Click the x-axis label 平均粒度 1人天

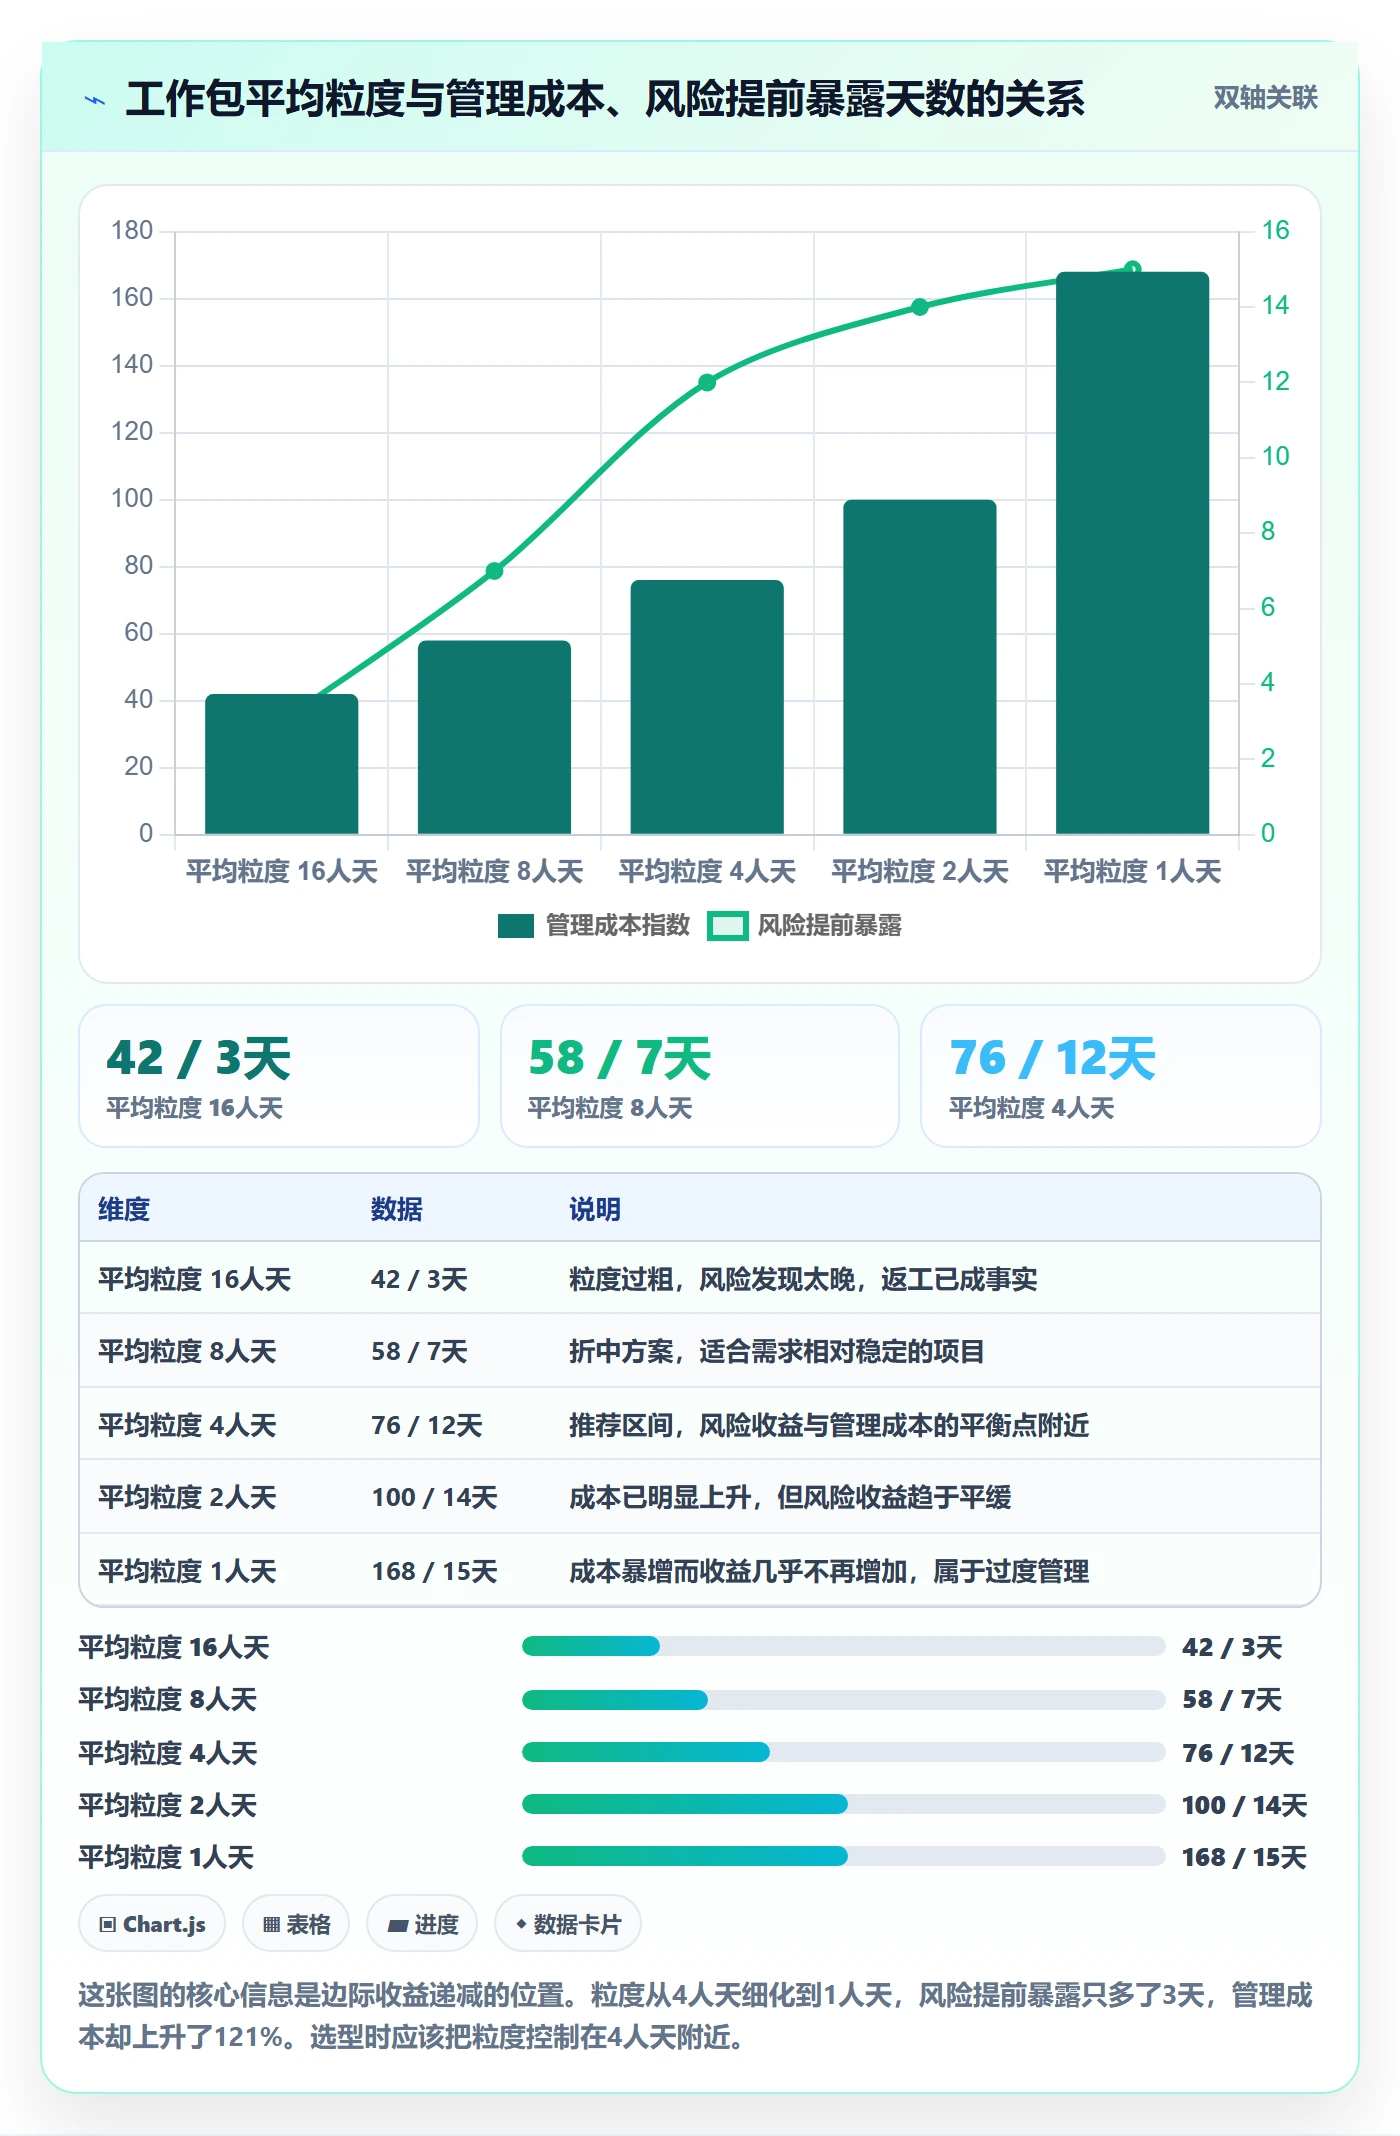coord(1133,871)
